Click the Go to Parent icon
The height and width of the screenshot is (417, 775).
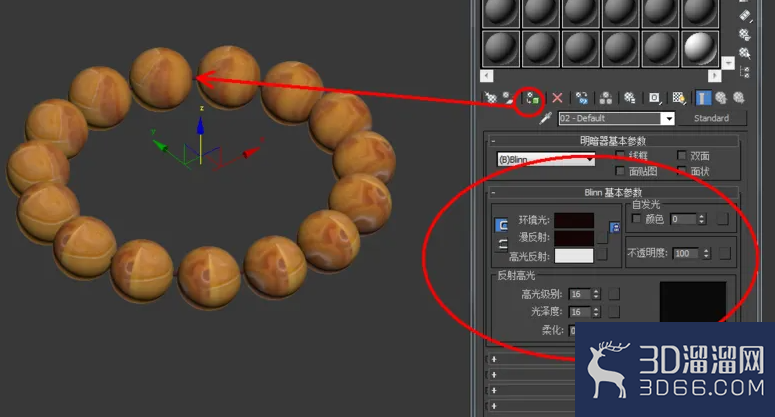[x=721, y=98]
